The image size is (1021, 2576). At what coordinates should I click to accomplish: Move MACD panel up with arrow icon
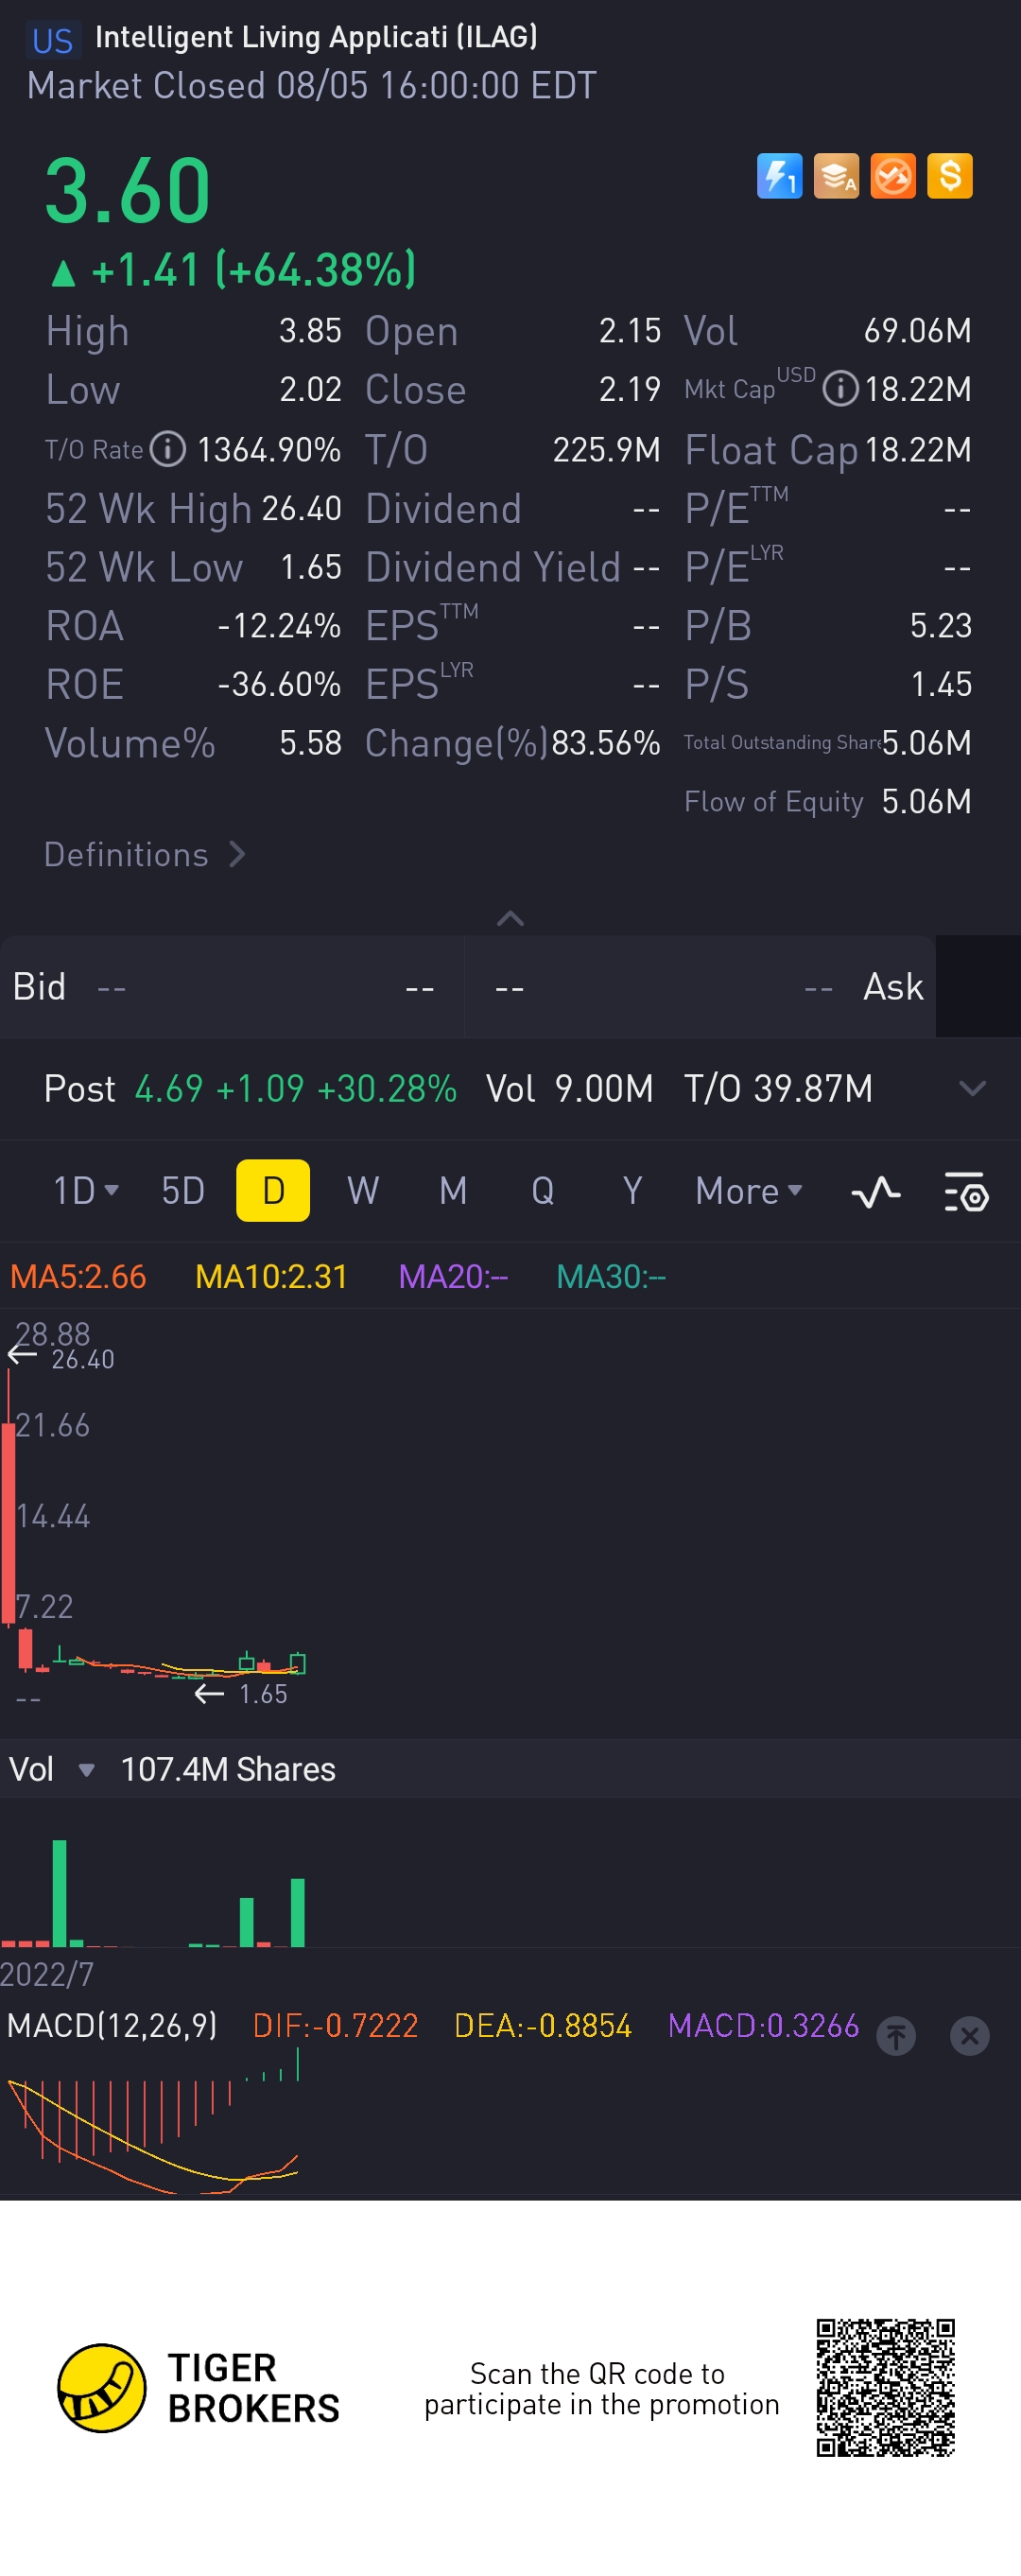[896, 2035]
